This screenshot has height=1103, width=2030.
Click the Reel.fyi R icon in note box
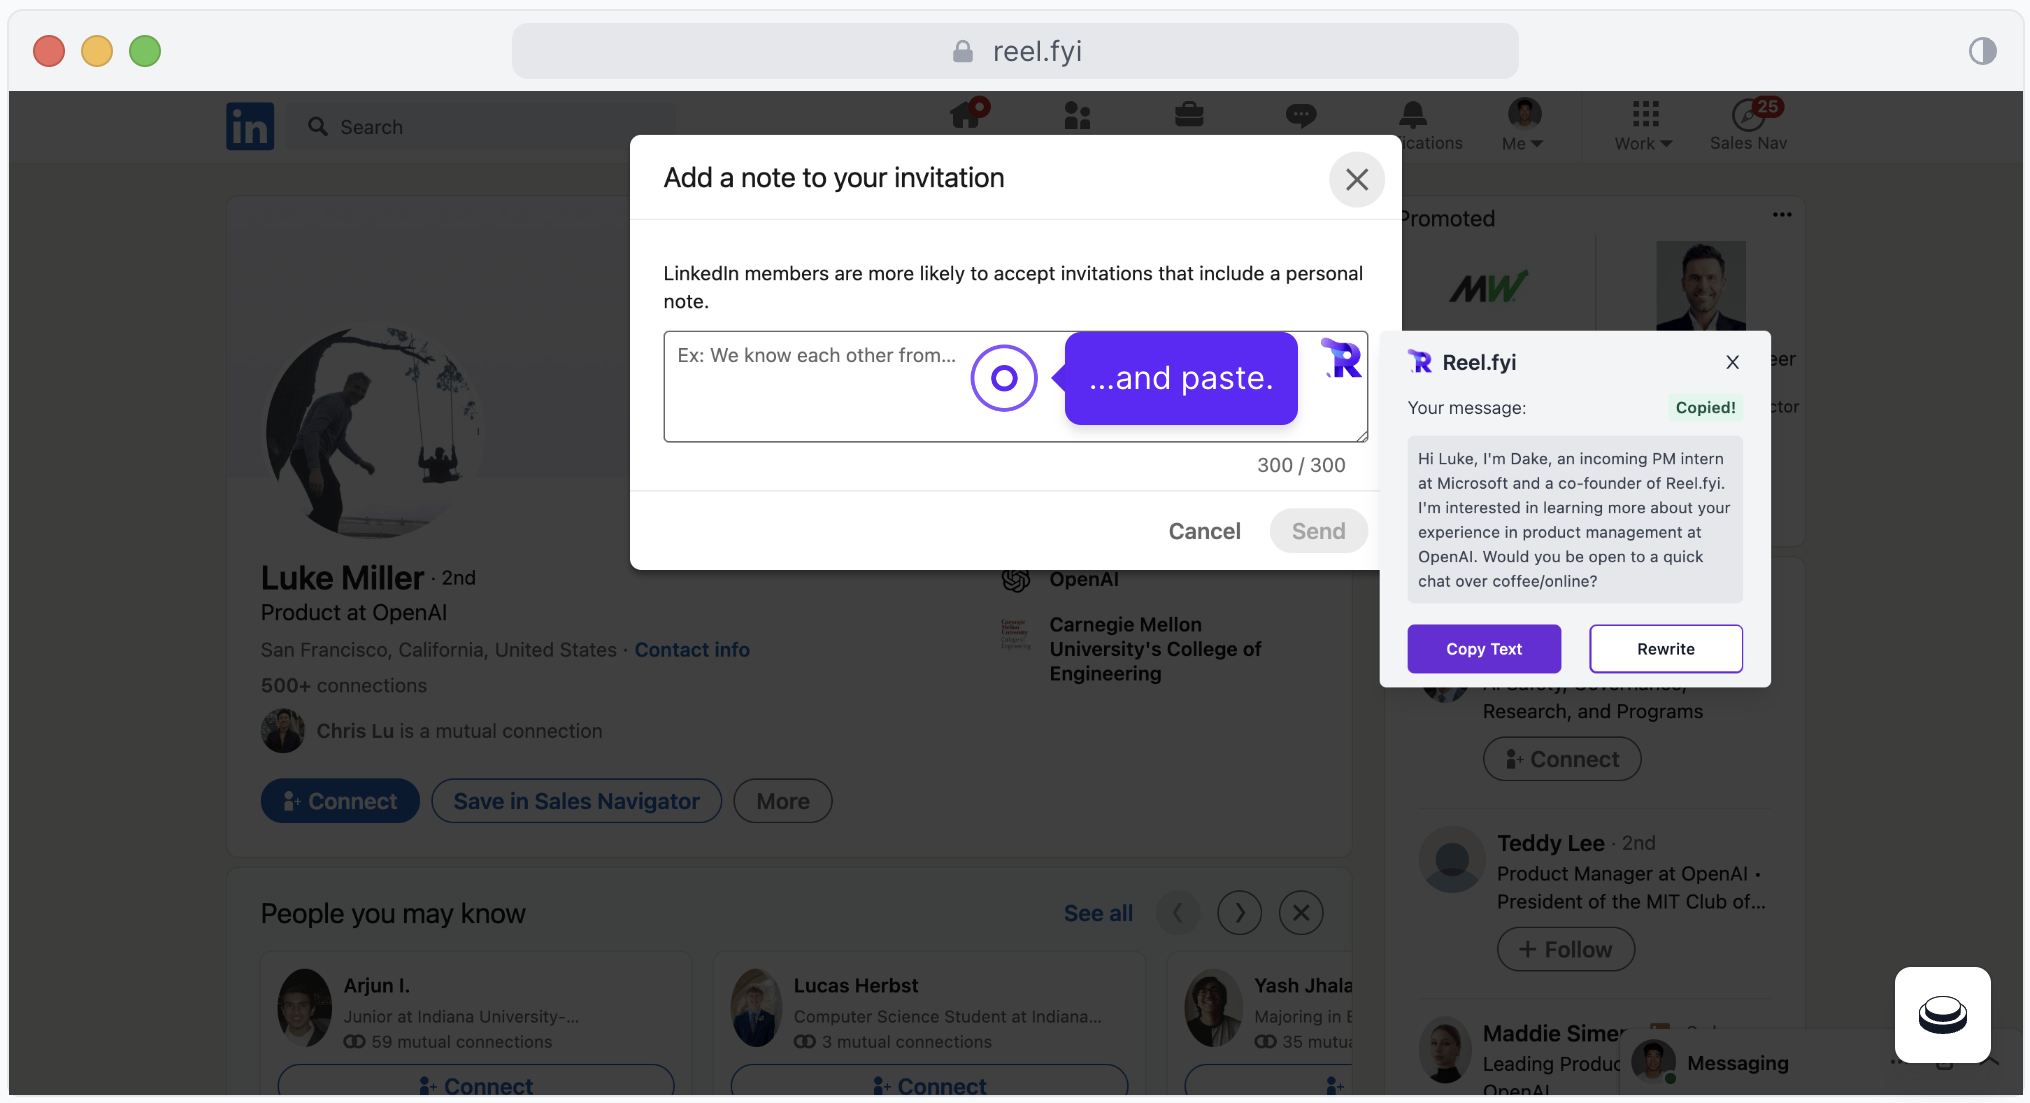tap(1342, 359)
